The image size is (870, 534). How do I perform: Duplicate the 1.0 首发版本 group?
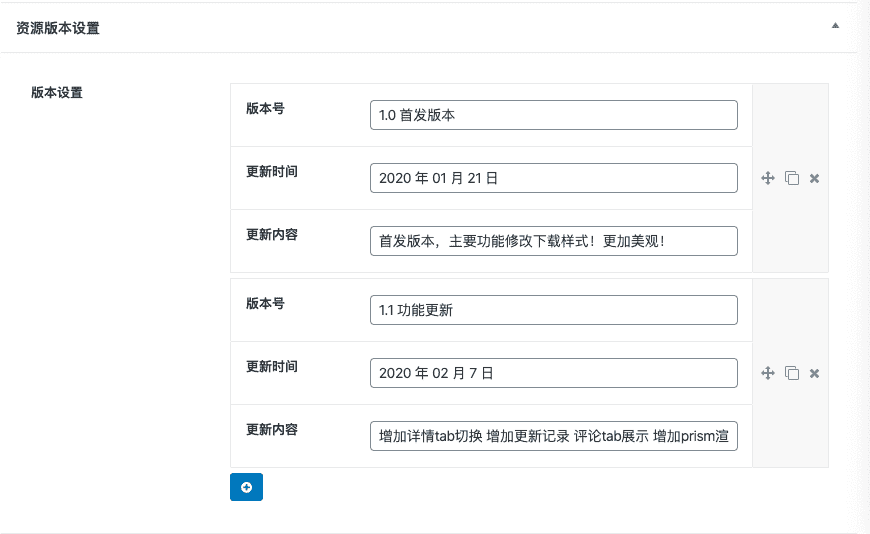point(792,178)
